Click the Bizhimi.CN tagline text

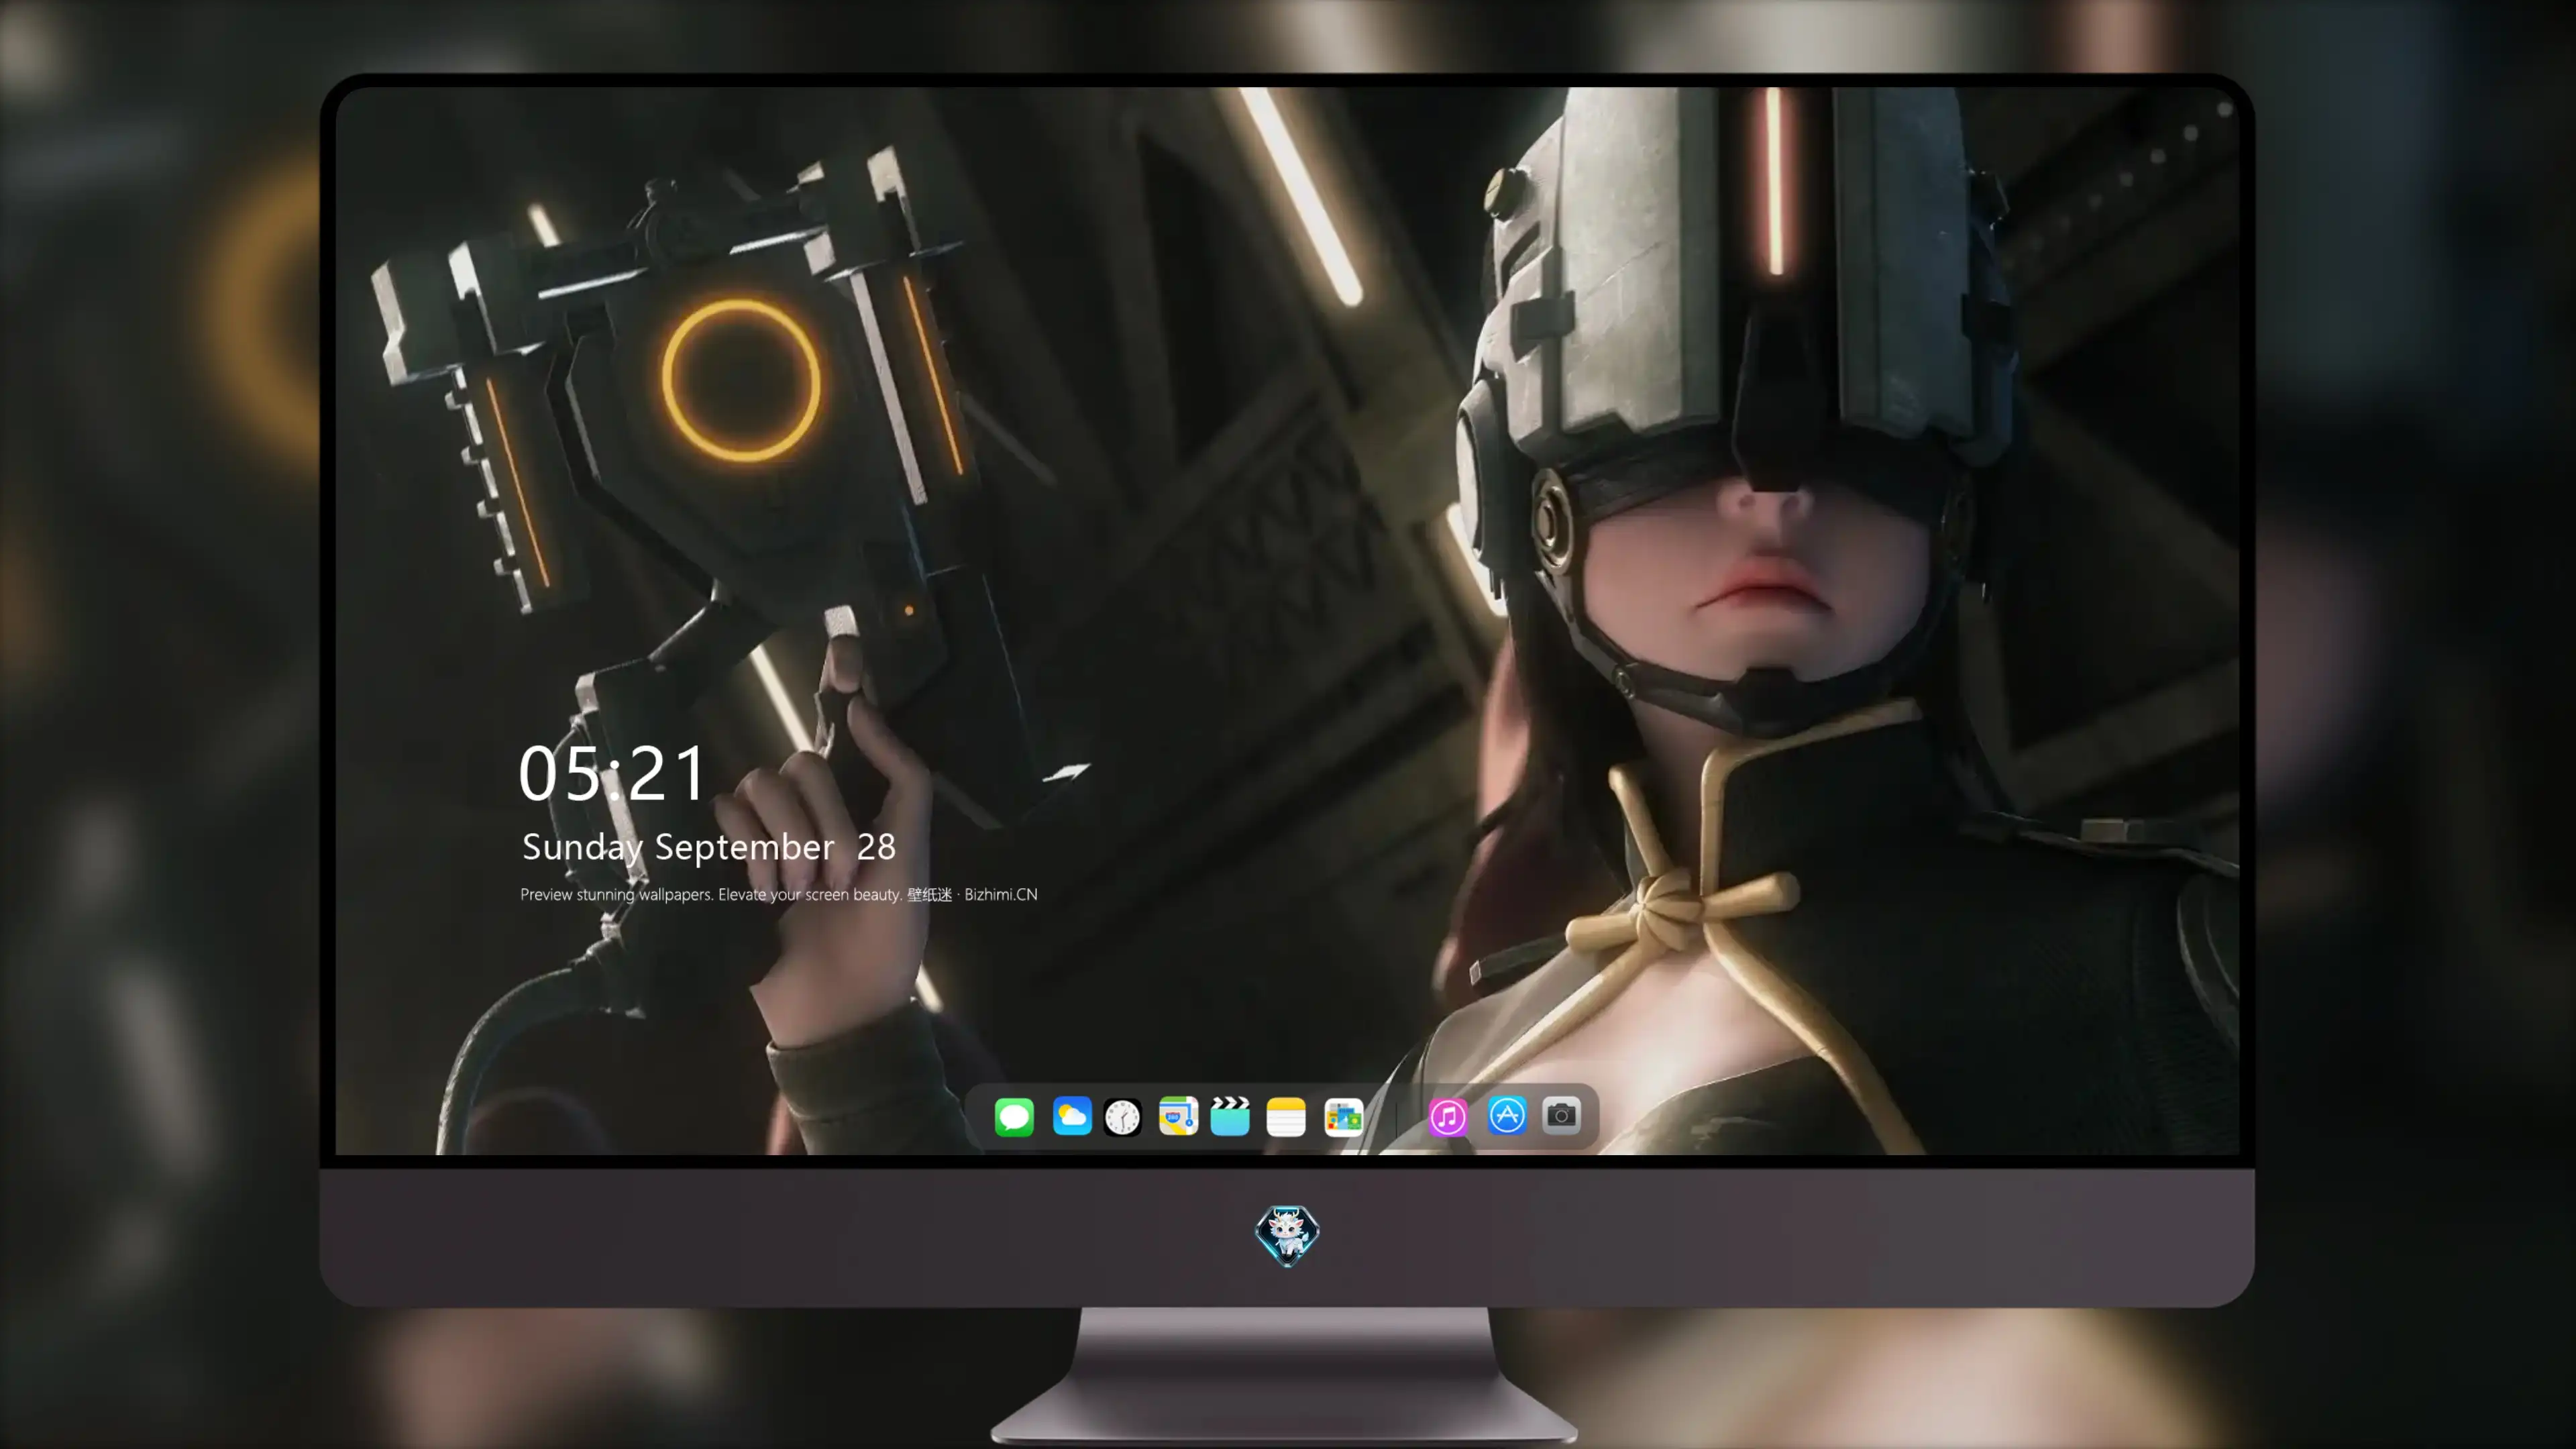[x=779, y=894]
